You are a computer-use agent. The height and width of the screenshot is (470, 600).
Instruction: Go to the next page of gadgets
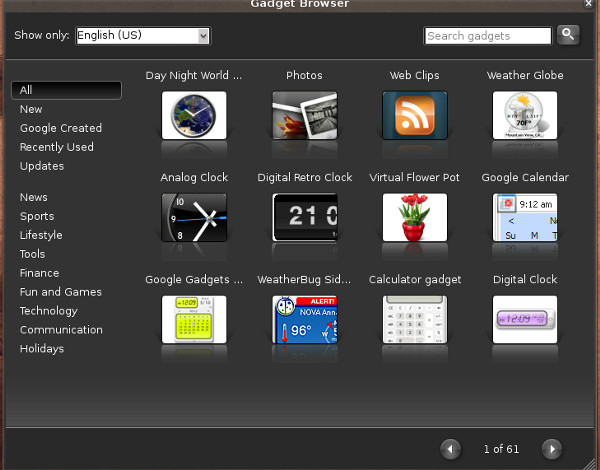click(552, 449)
